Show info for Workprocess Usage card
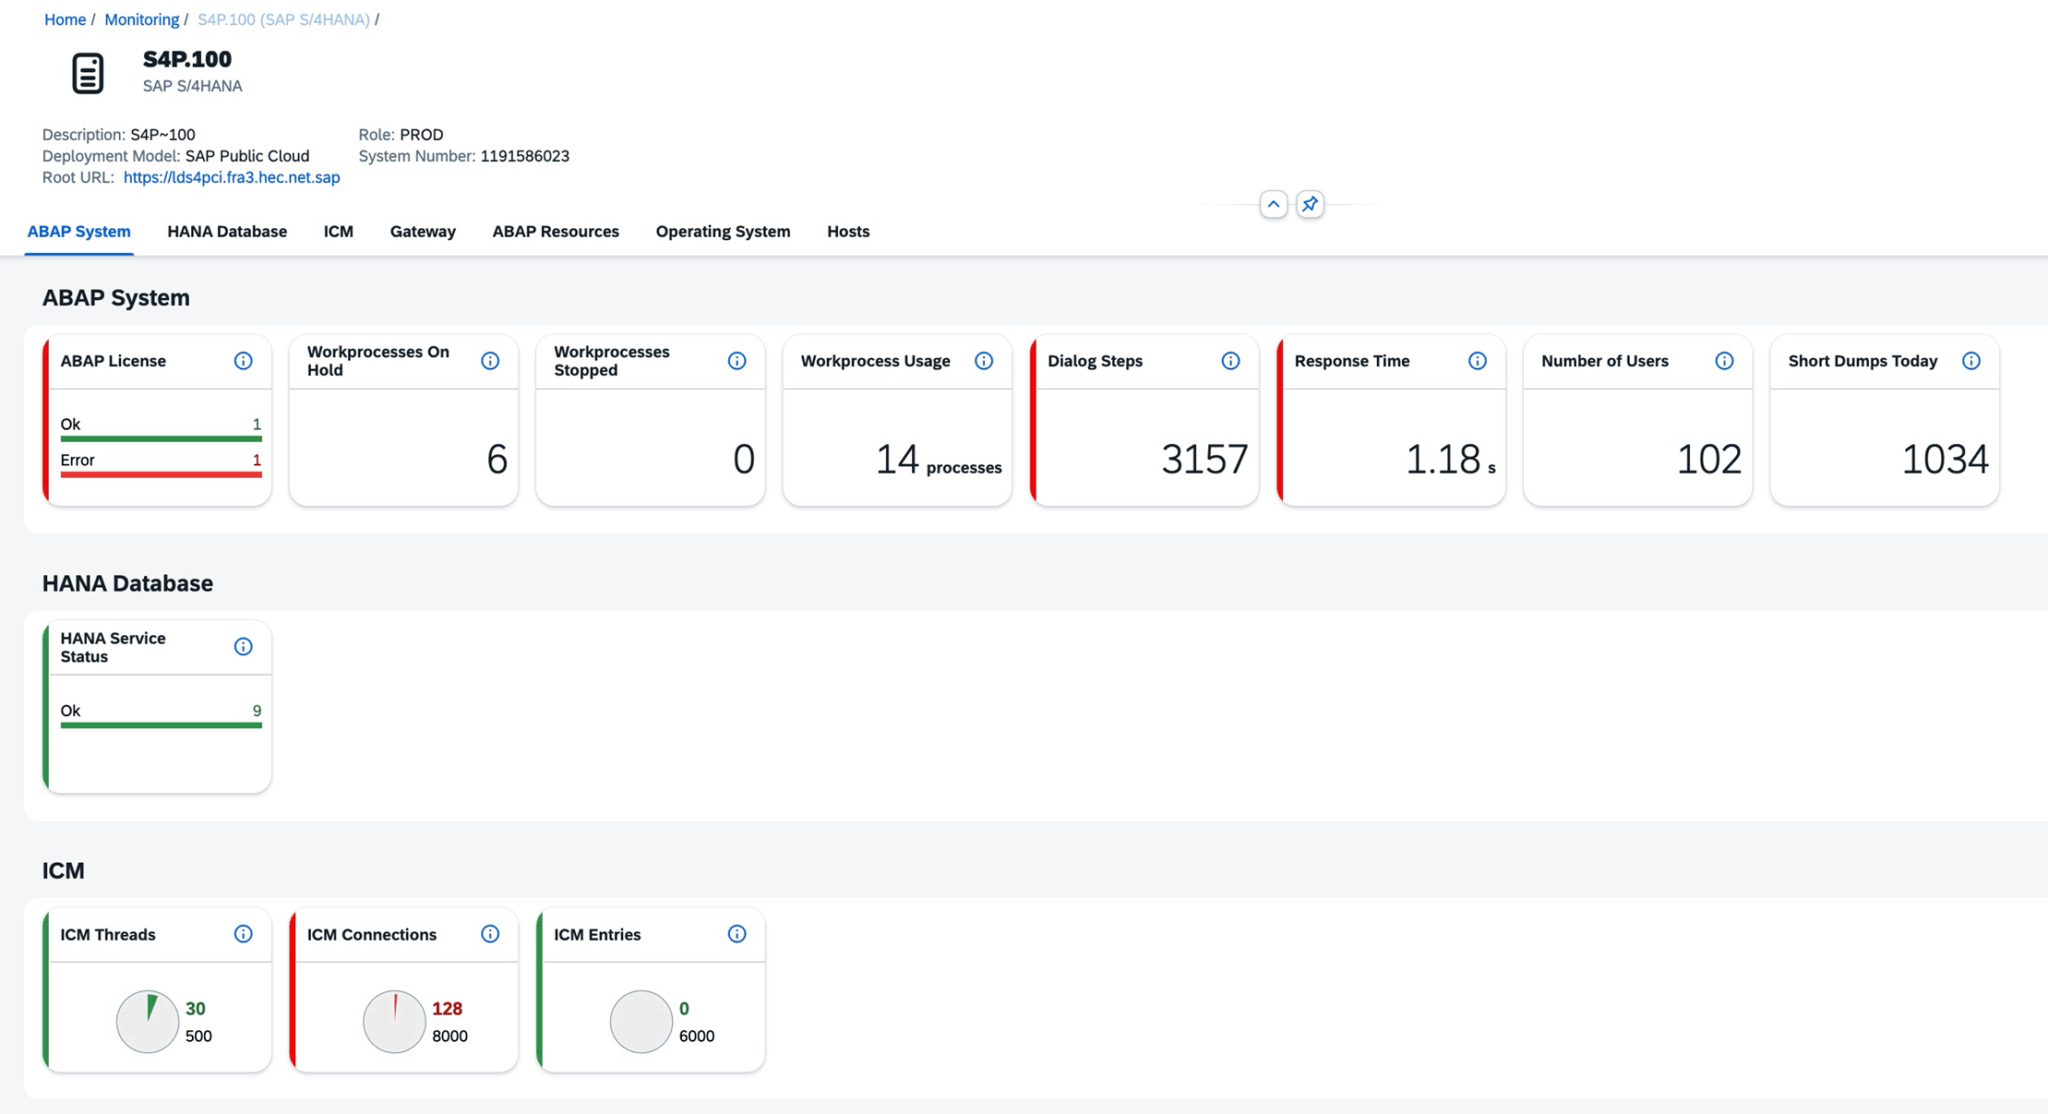The width and height of the screenshot is (2048, 1114). tap(984, 361)
